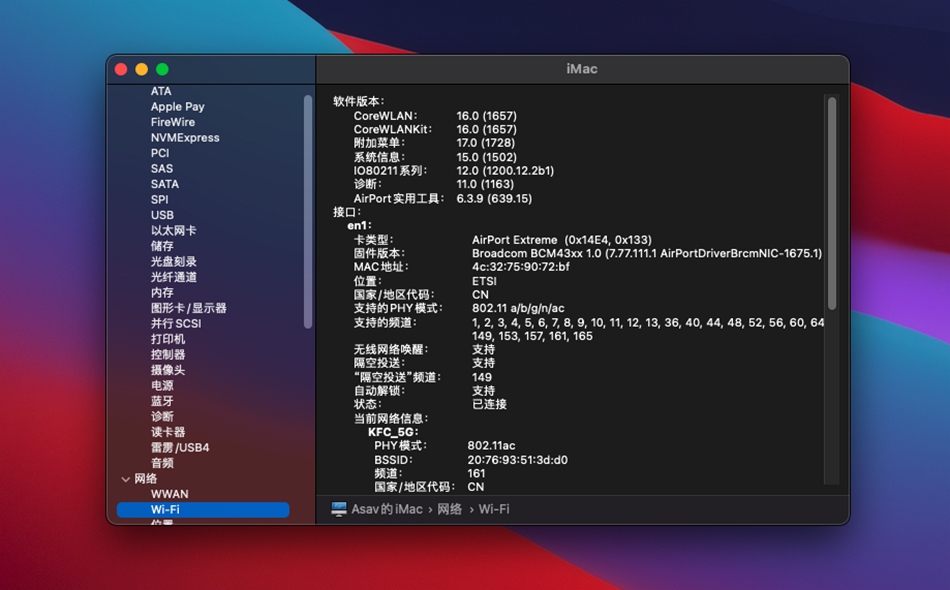Open the 摄像头 sidebar entry
Viewport: 950px width, 590px height.
tap(168, 370)
